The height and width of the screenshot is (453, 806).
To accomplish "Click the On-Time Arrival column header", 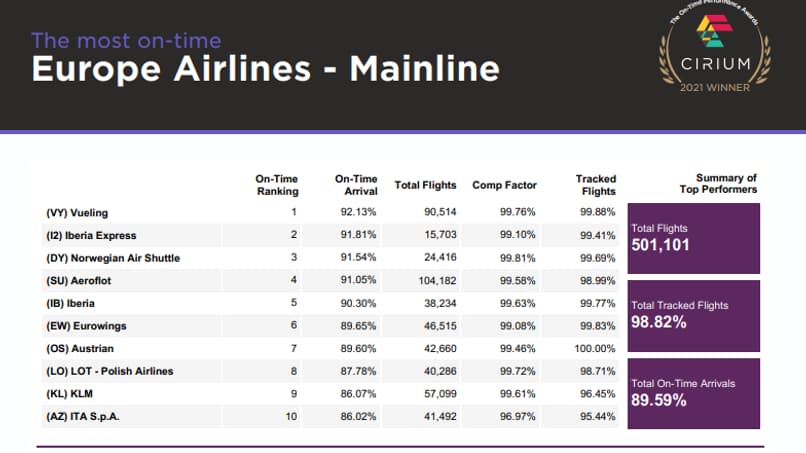I will point(355,184).
